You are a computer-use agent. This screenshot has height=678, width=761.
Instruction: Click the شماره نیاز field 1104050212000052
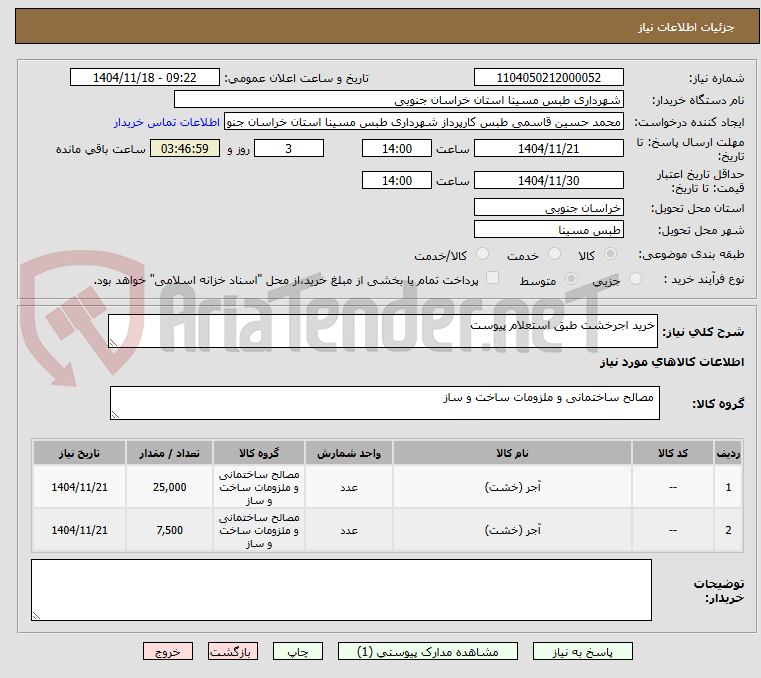(x=548, y=77)
